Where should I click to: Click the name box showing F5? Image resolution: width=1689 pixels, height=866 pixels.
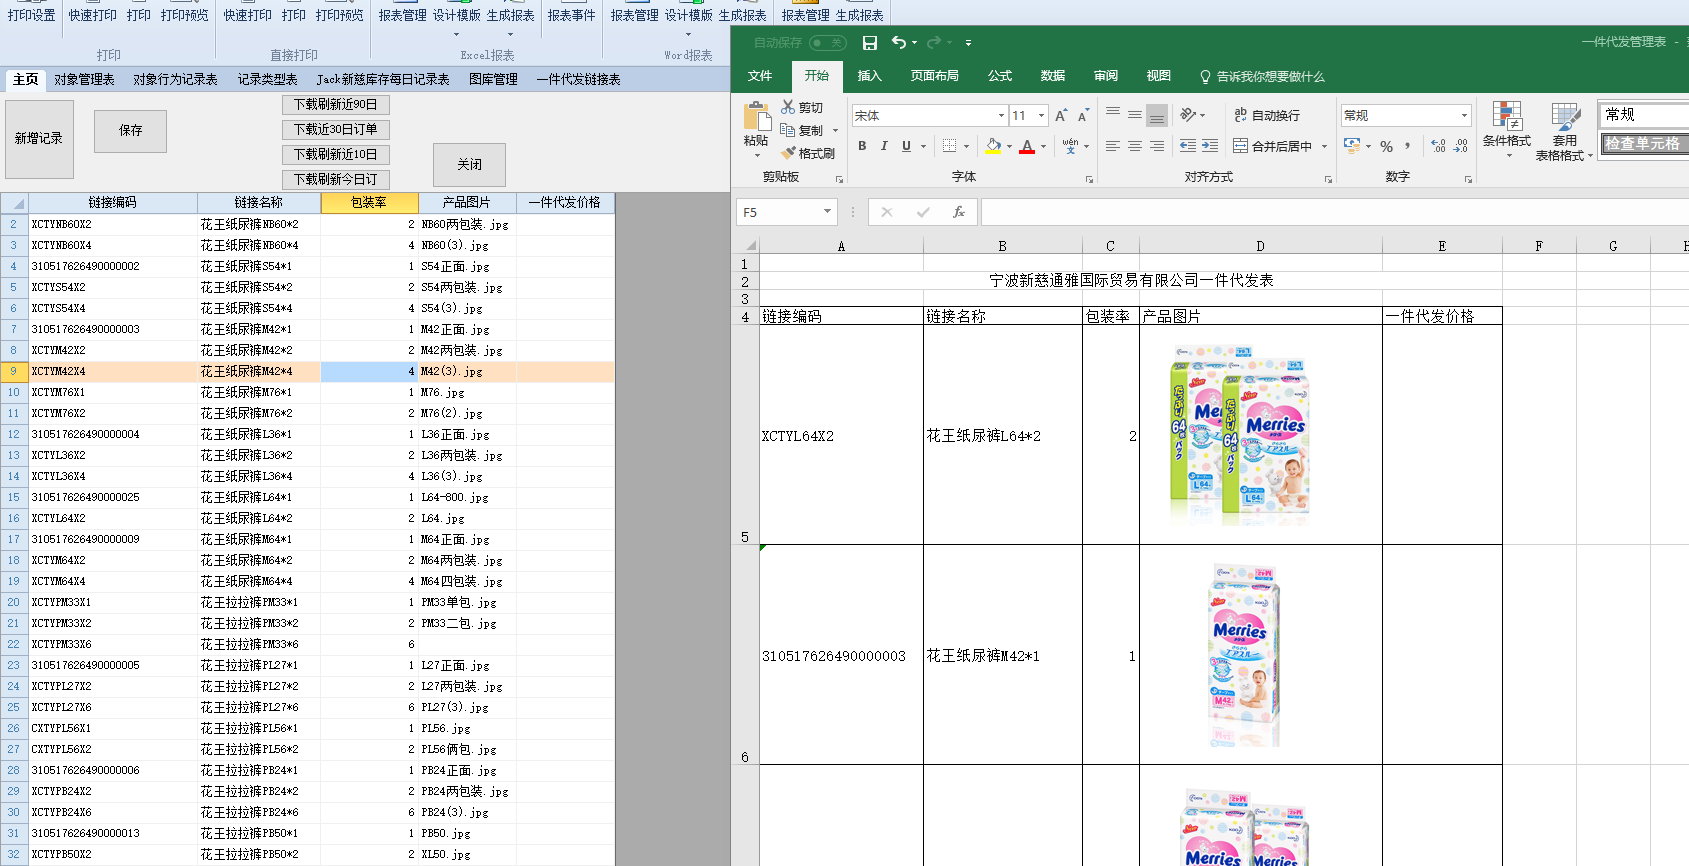780,212
